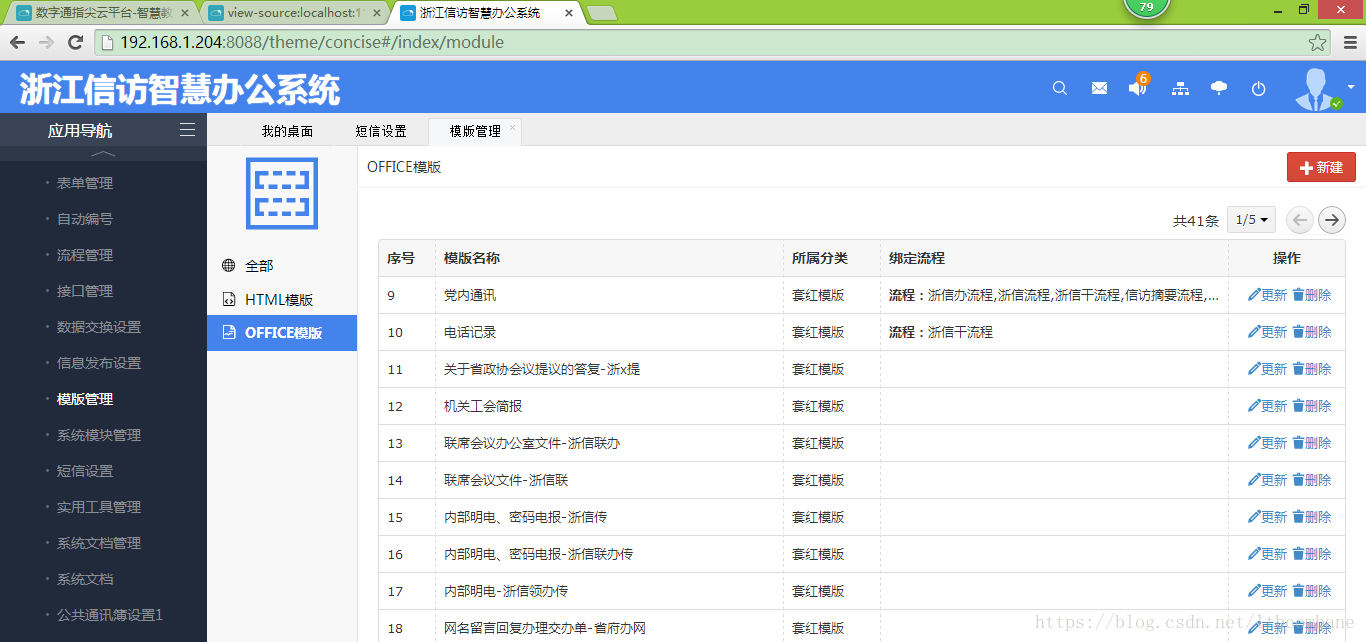This screenshot has height=642, width=1366.
Task: Switch to 模版管理 tab
Action: coord(475,131)
